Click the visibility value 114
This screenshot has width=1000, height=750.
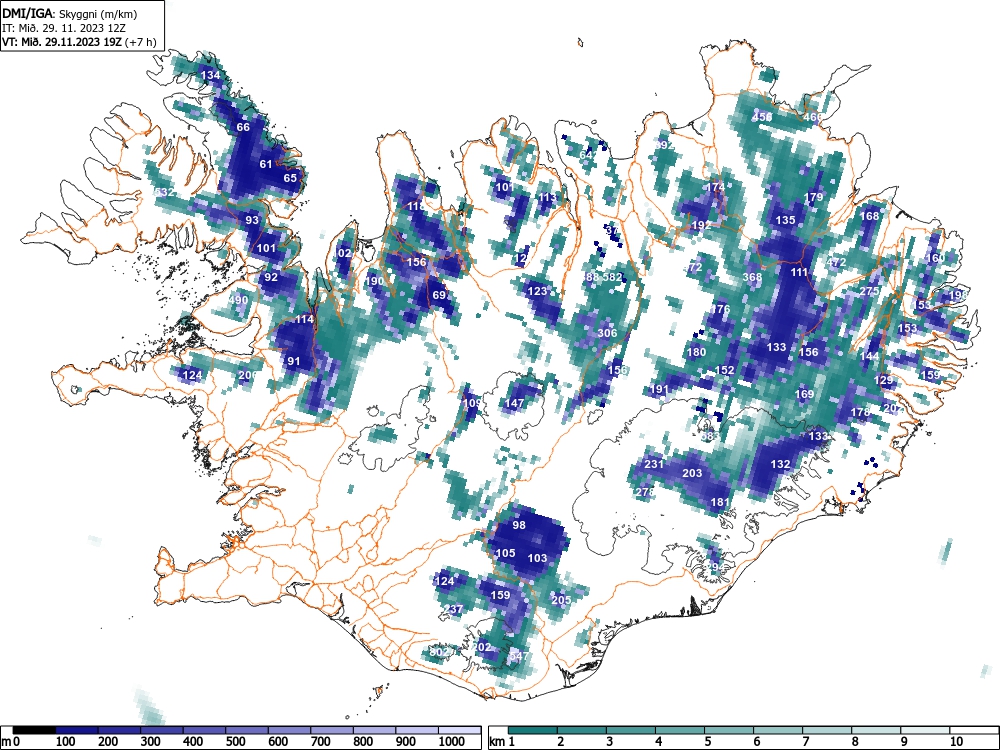(x=304, y=319)
